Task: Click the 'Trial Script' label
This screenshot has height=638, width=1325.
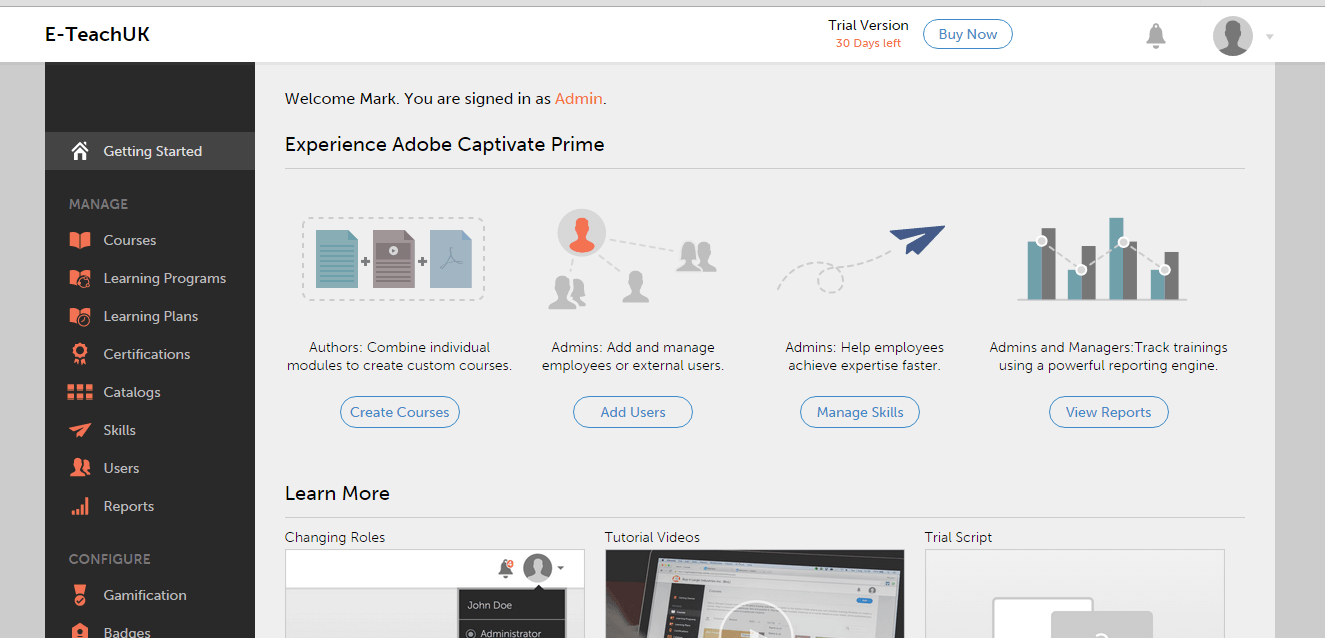Action: [x=959, y=537]
